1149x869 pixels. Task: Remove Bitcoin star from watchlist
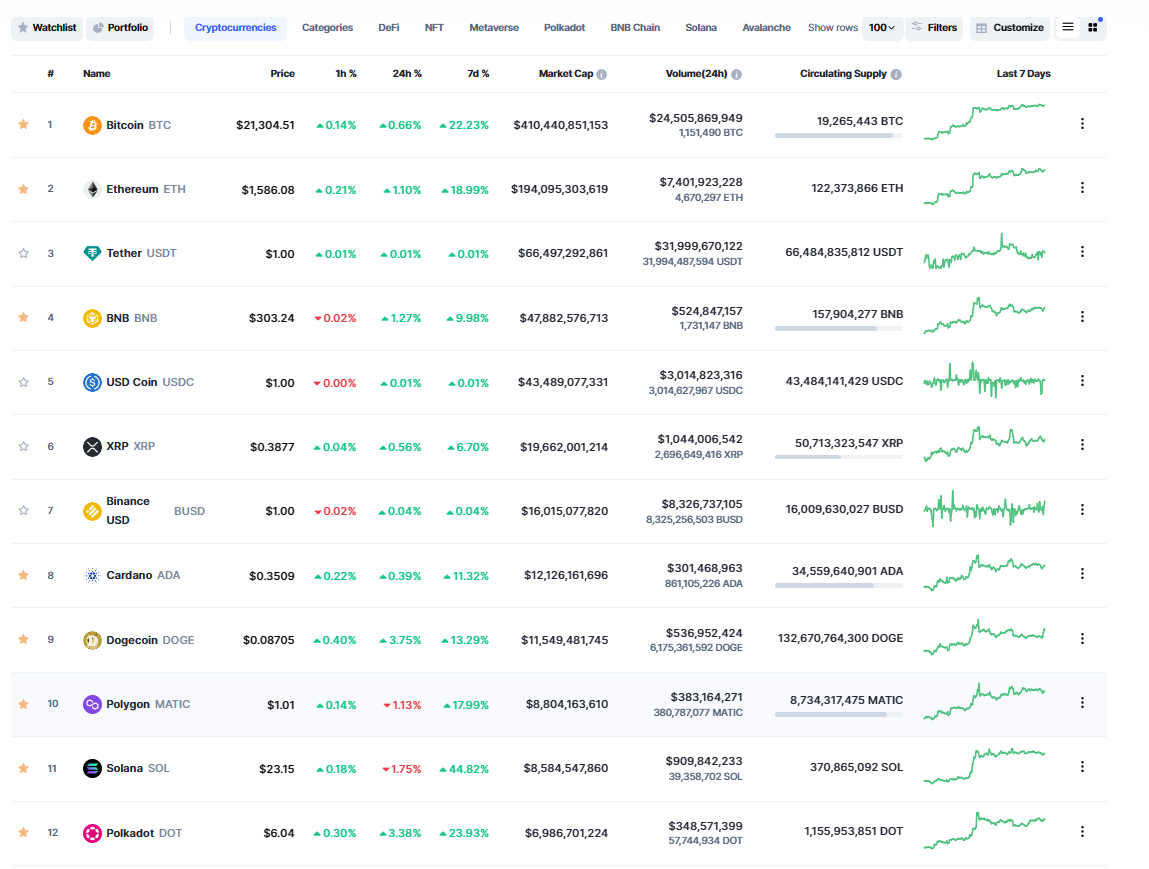(x=23, y=125)
